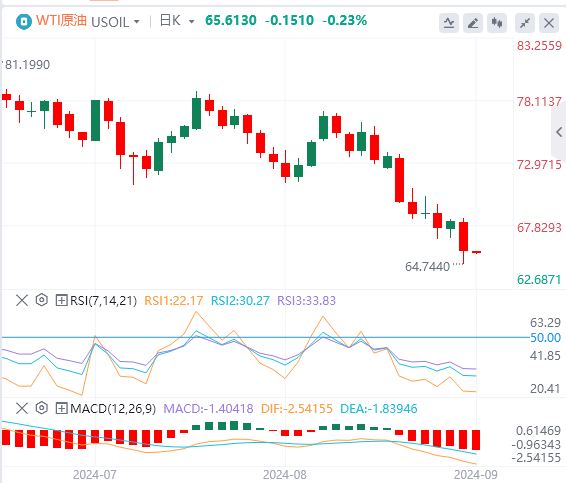Screen dimensions: 566x483
Task: Click the RSI1:22.17 value
Action: tap(174, 301)
